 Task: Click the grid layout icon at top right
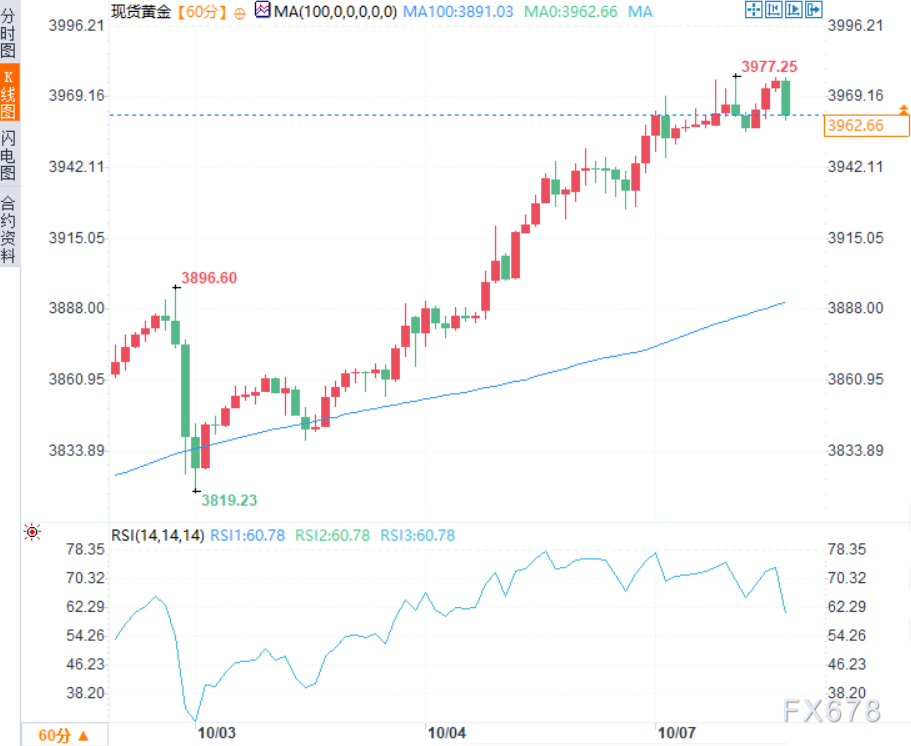(775, 11)
